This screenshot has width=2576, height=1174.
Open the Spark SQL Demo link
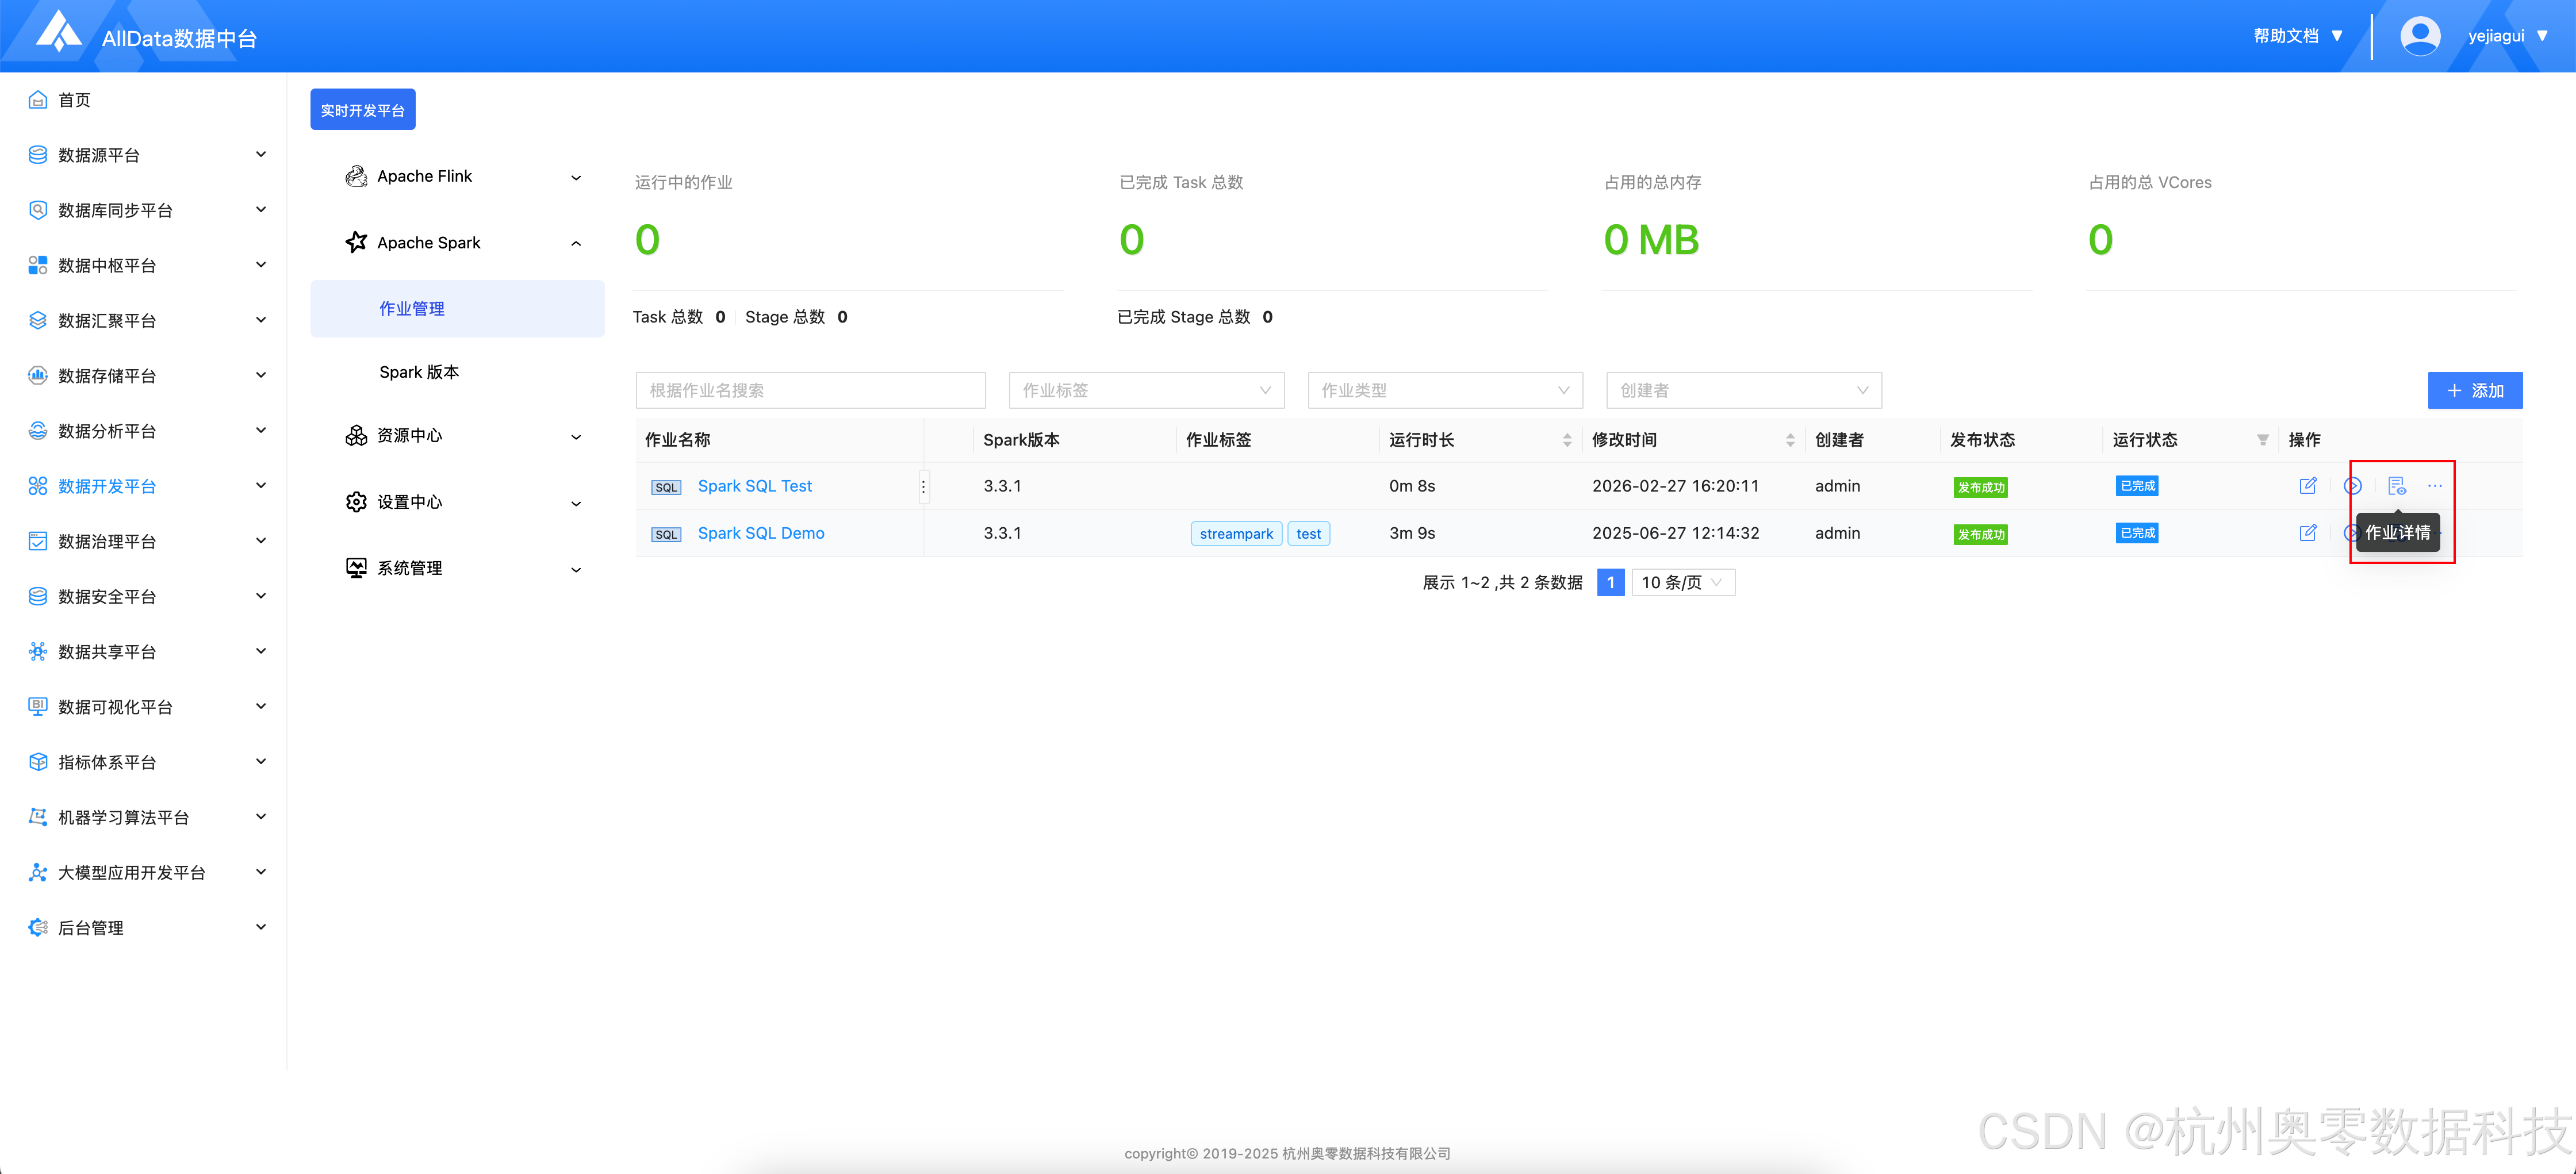[x=761, y=533]
